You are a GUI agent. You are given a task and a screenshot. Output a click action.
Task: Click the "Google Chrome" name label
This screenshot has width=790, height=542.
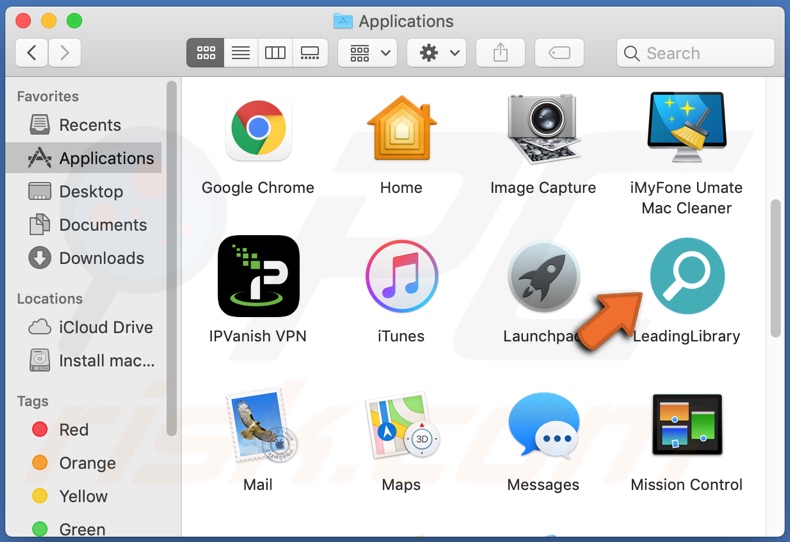pos(258,187)
